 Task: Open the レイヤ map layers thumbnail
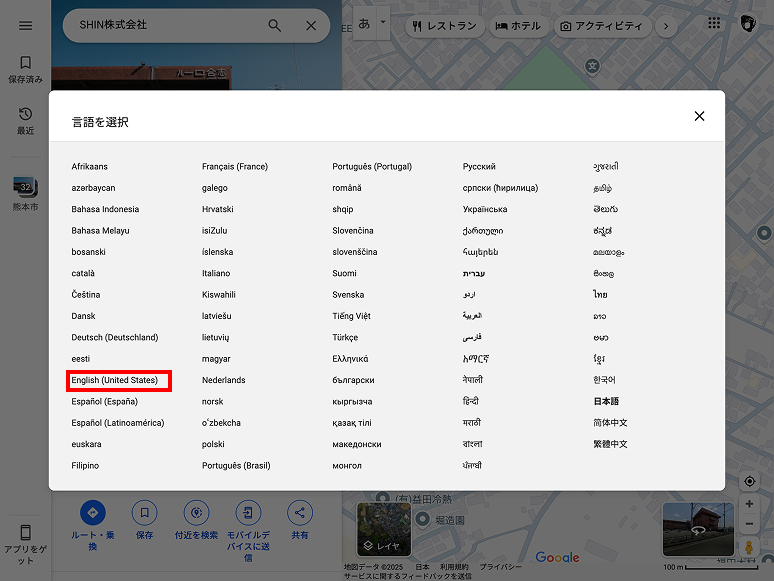point(384,530)
